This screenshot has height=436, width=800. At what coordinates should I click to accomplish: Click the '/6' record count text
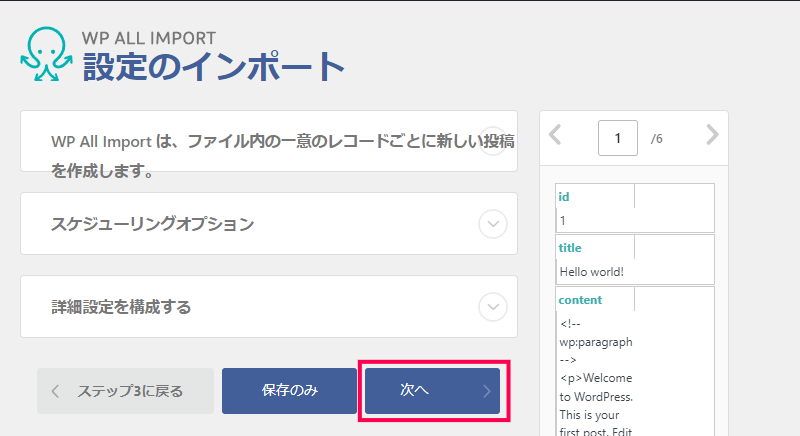point(657,139)
